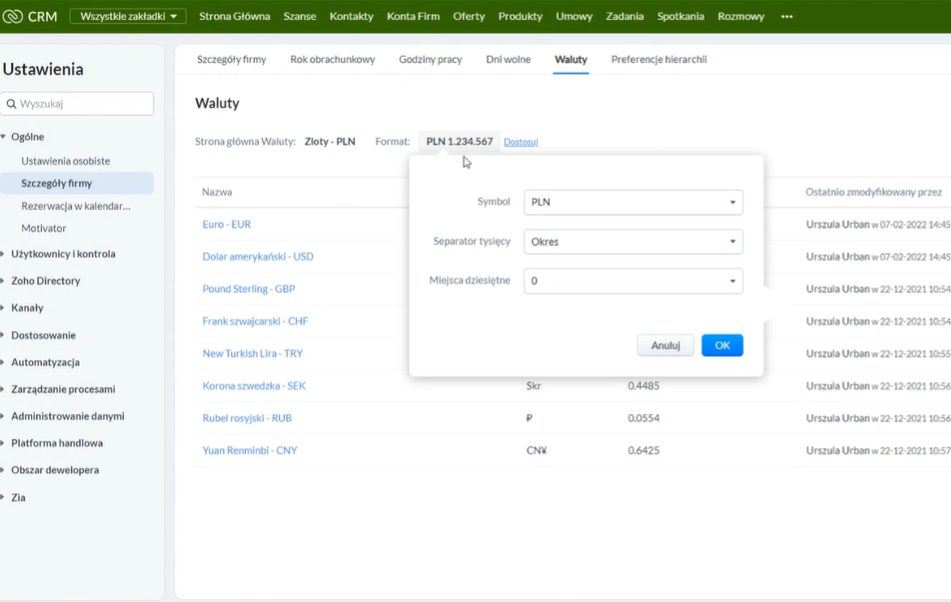Open the Separator tysięcy dropdown
The width and height of the screenshot is (951, 602).
pos(633,241)
